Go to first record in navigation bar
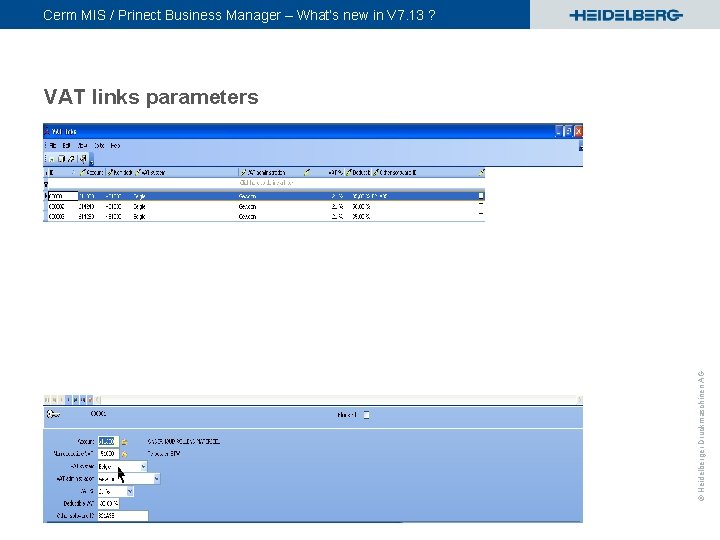This screenshot has height=540, width=720. (x=47, y=400)
